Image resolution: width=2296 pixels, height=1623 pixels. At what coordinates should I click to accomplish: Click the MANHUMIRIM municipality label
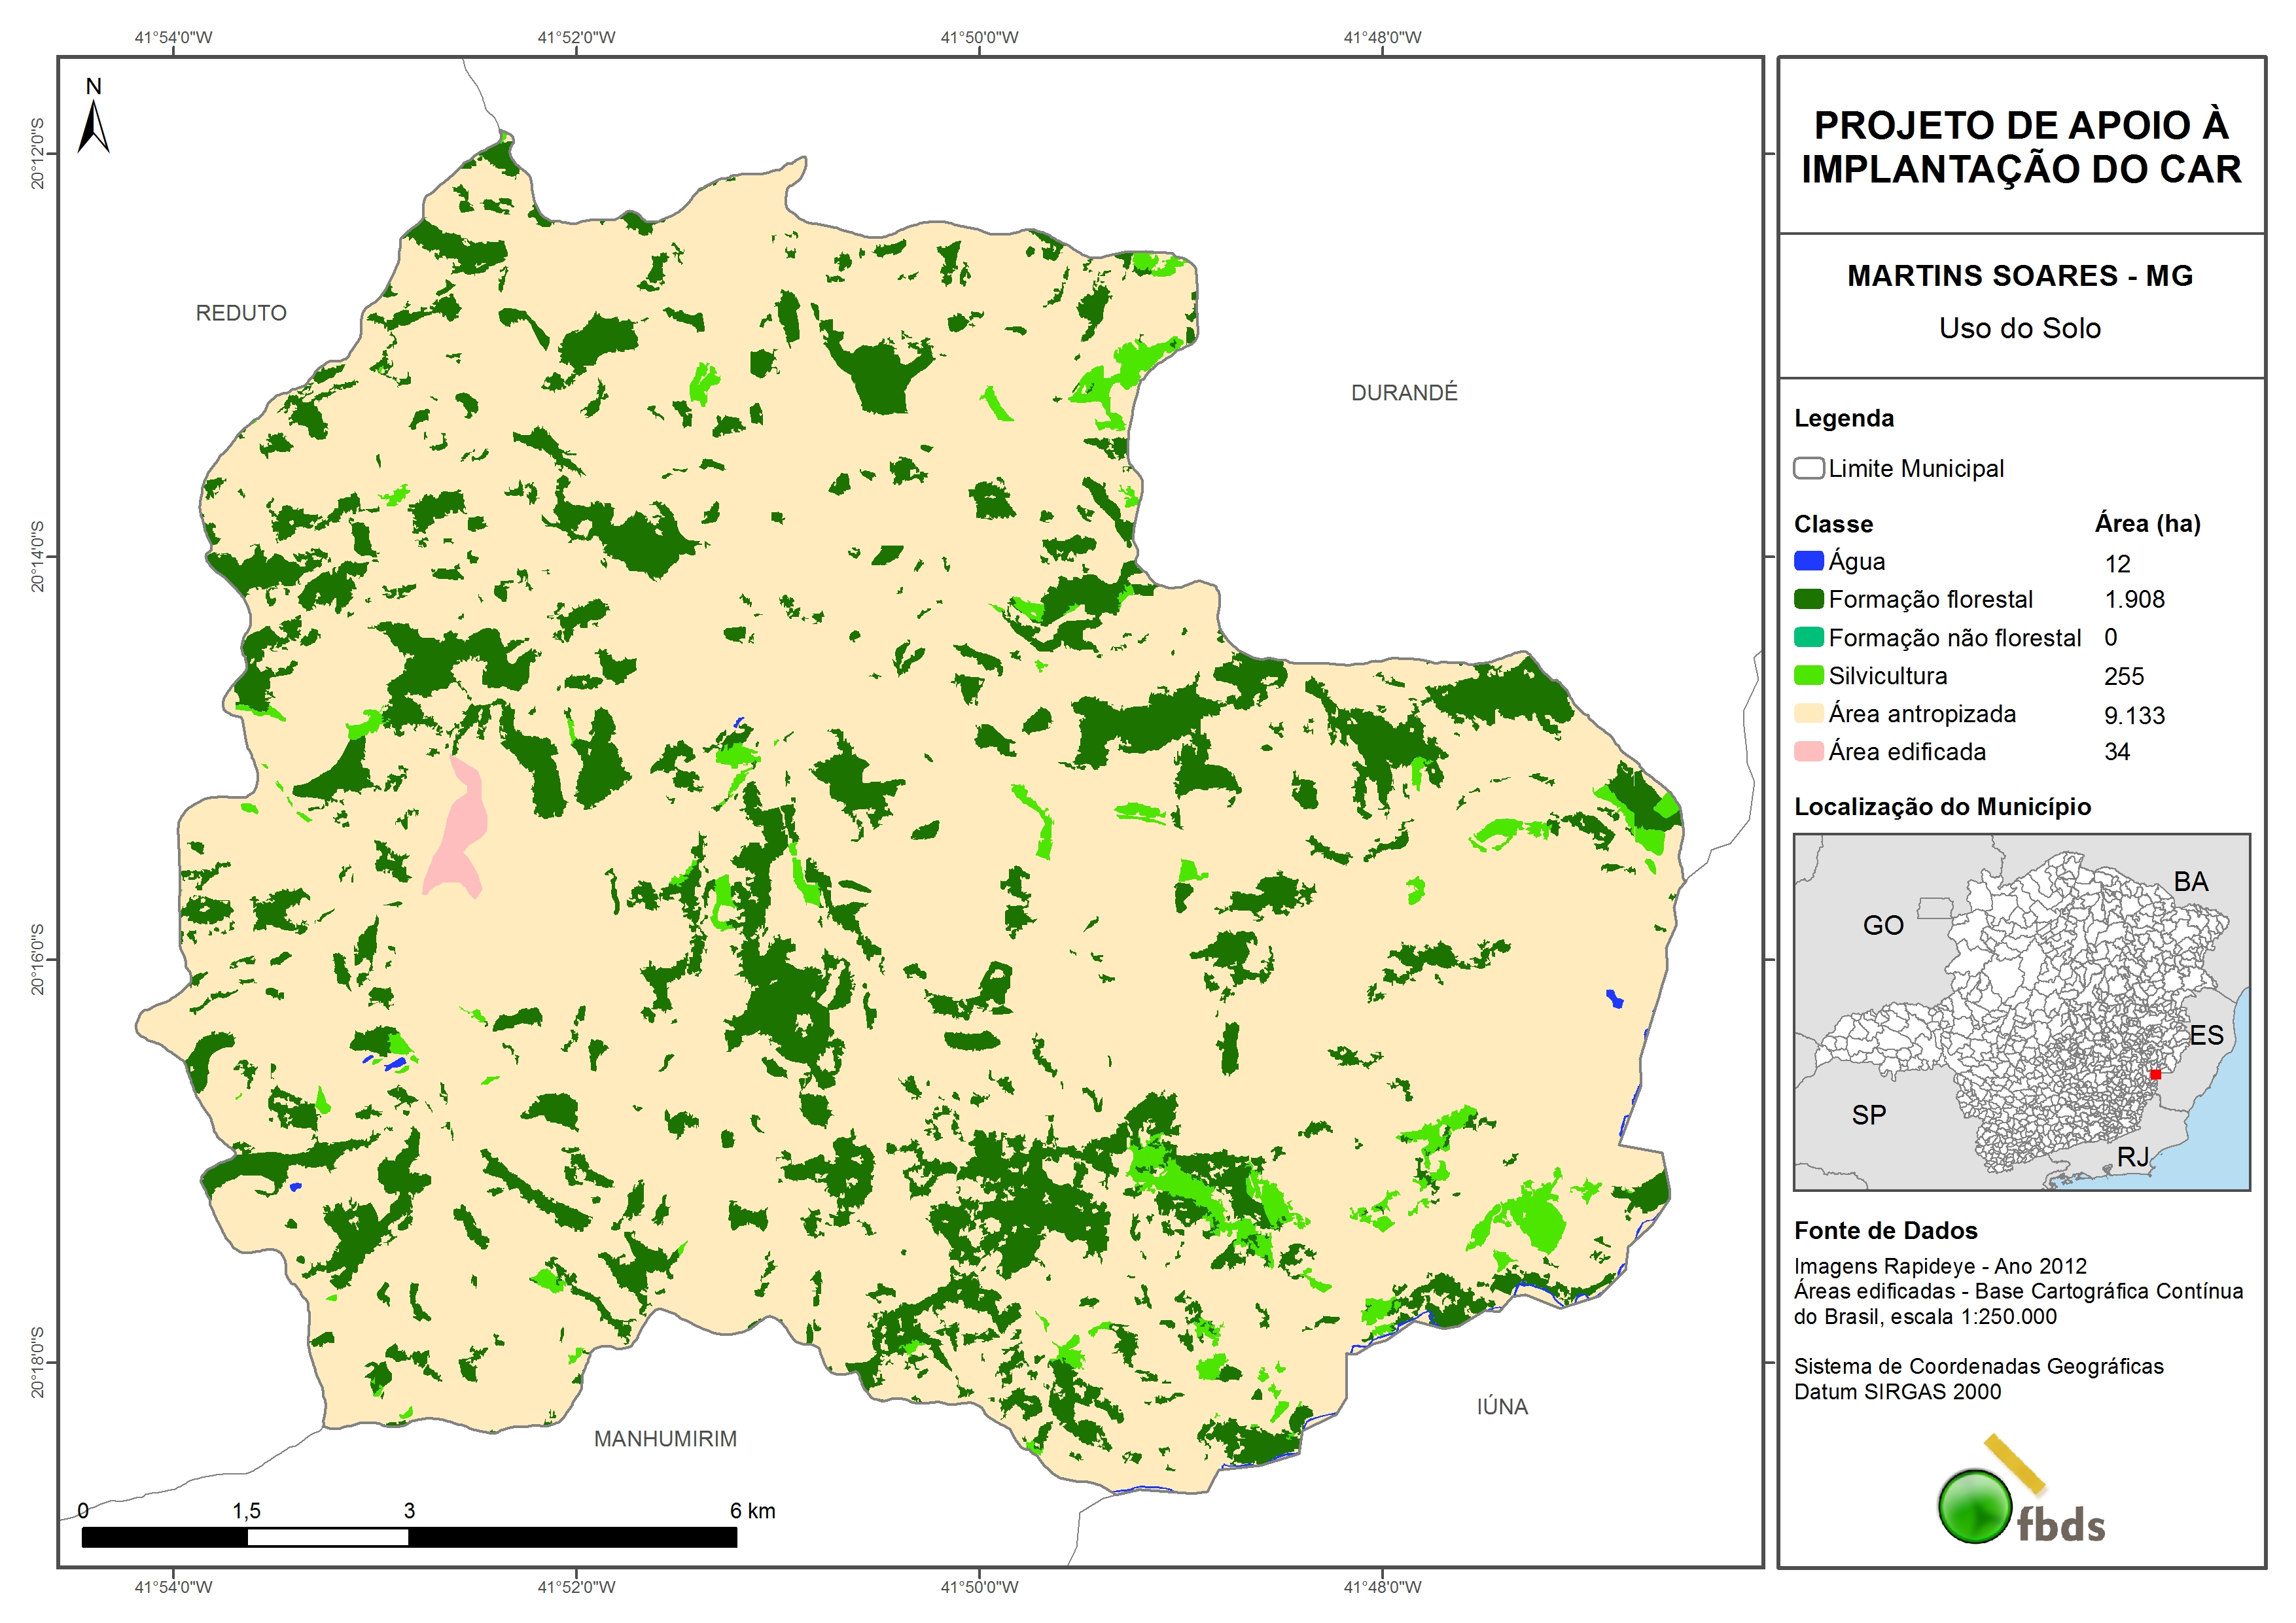tap(665, 1438)
